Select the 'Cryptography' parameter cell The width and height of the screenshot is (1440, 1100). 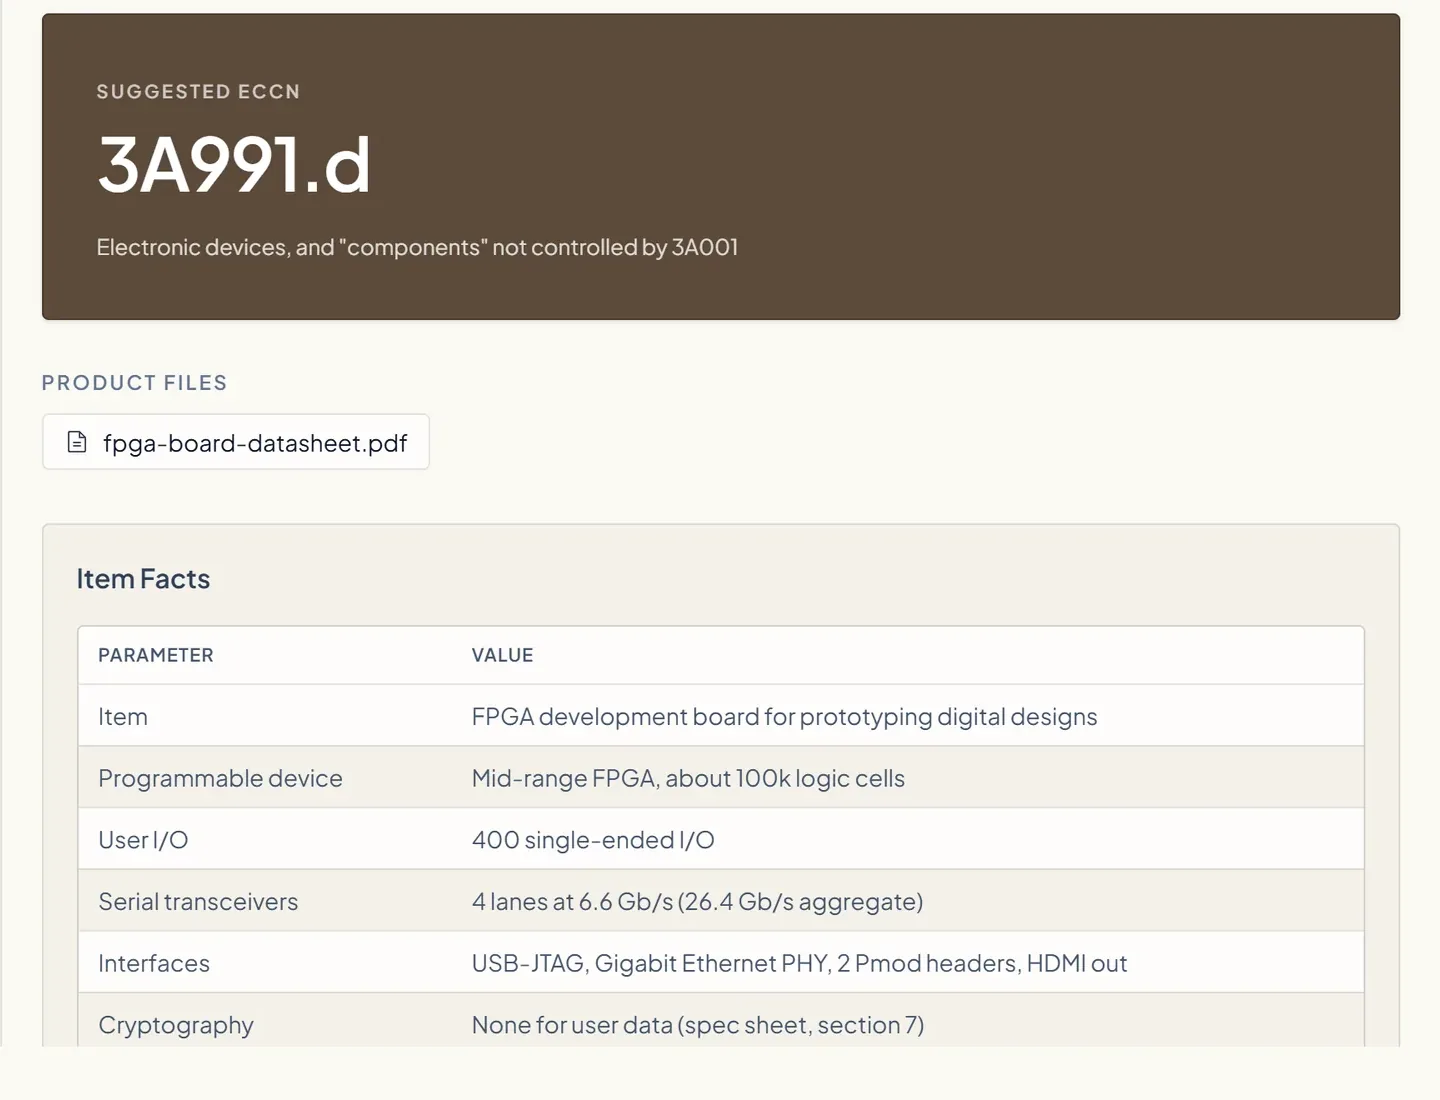click(176, 1026)
